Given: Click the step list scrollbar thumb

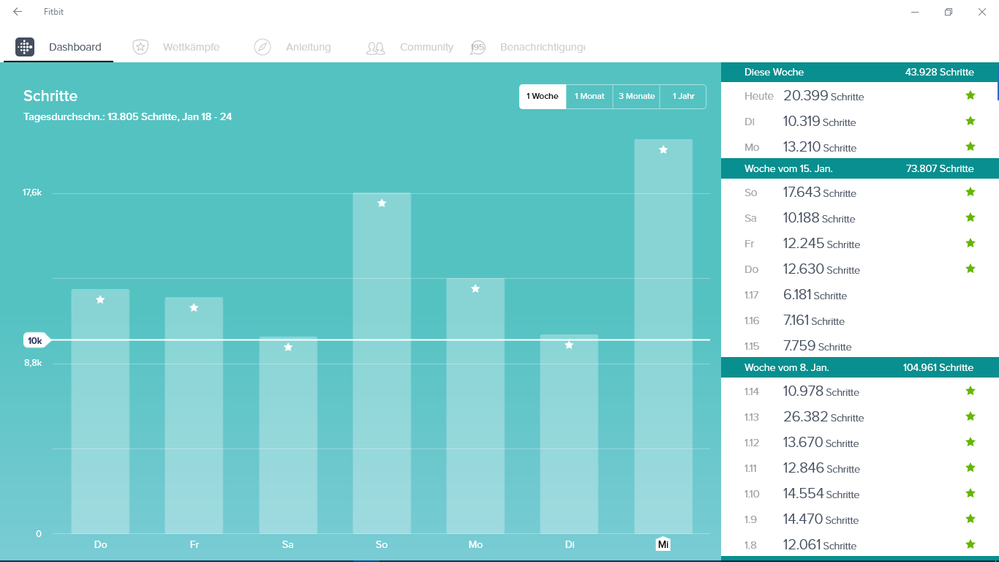Looking at the screenshot, I should tap(997, 82).
